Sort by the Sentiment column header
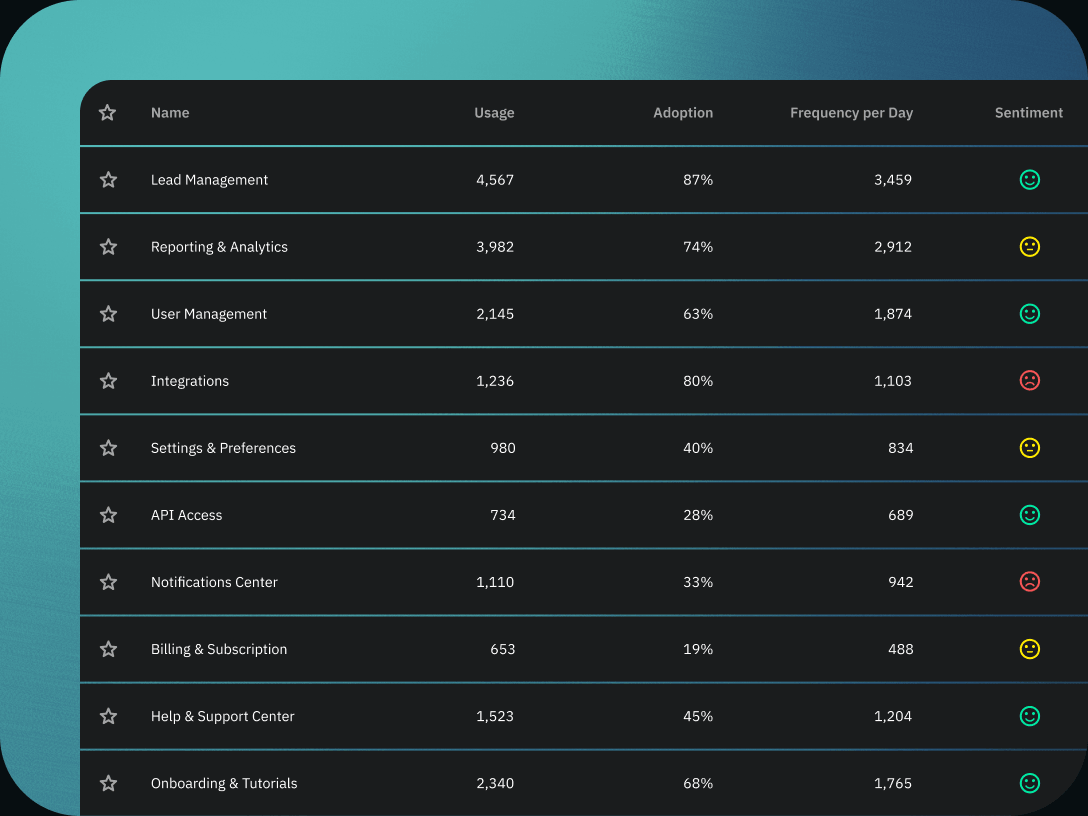Image resolution: width=1088 pixels, height=816 pixels. coord(1028,112)
